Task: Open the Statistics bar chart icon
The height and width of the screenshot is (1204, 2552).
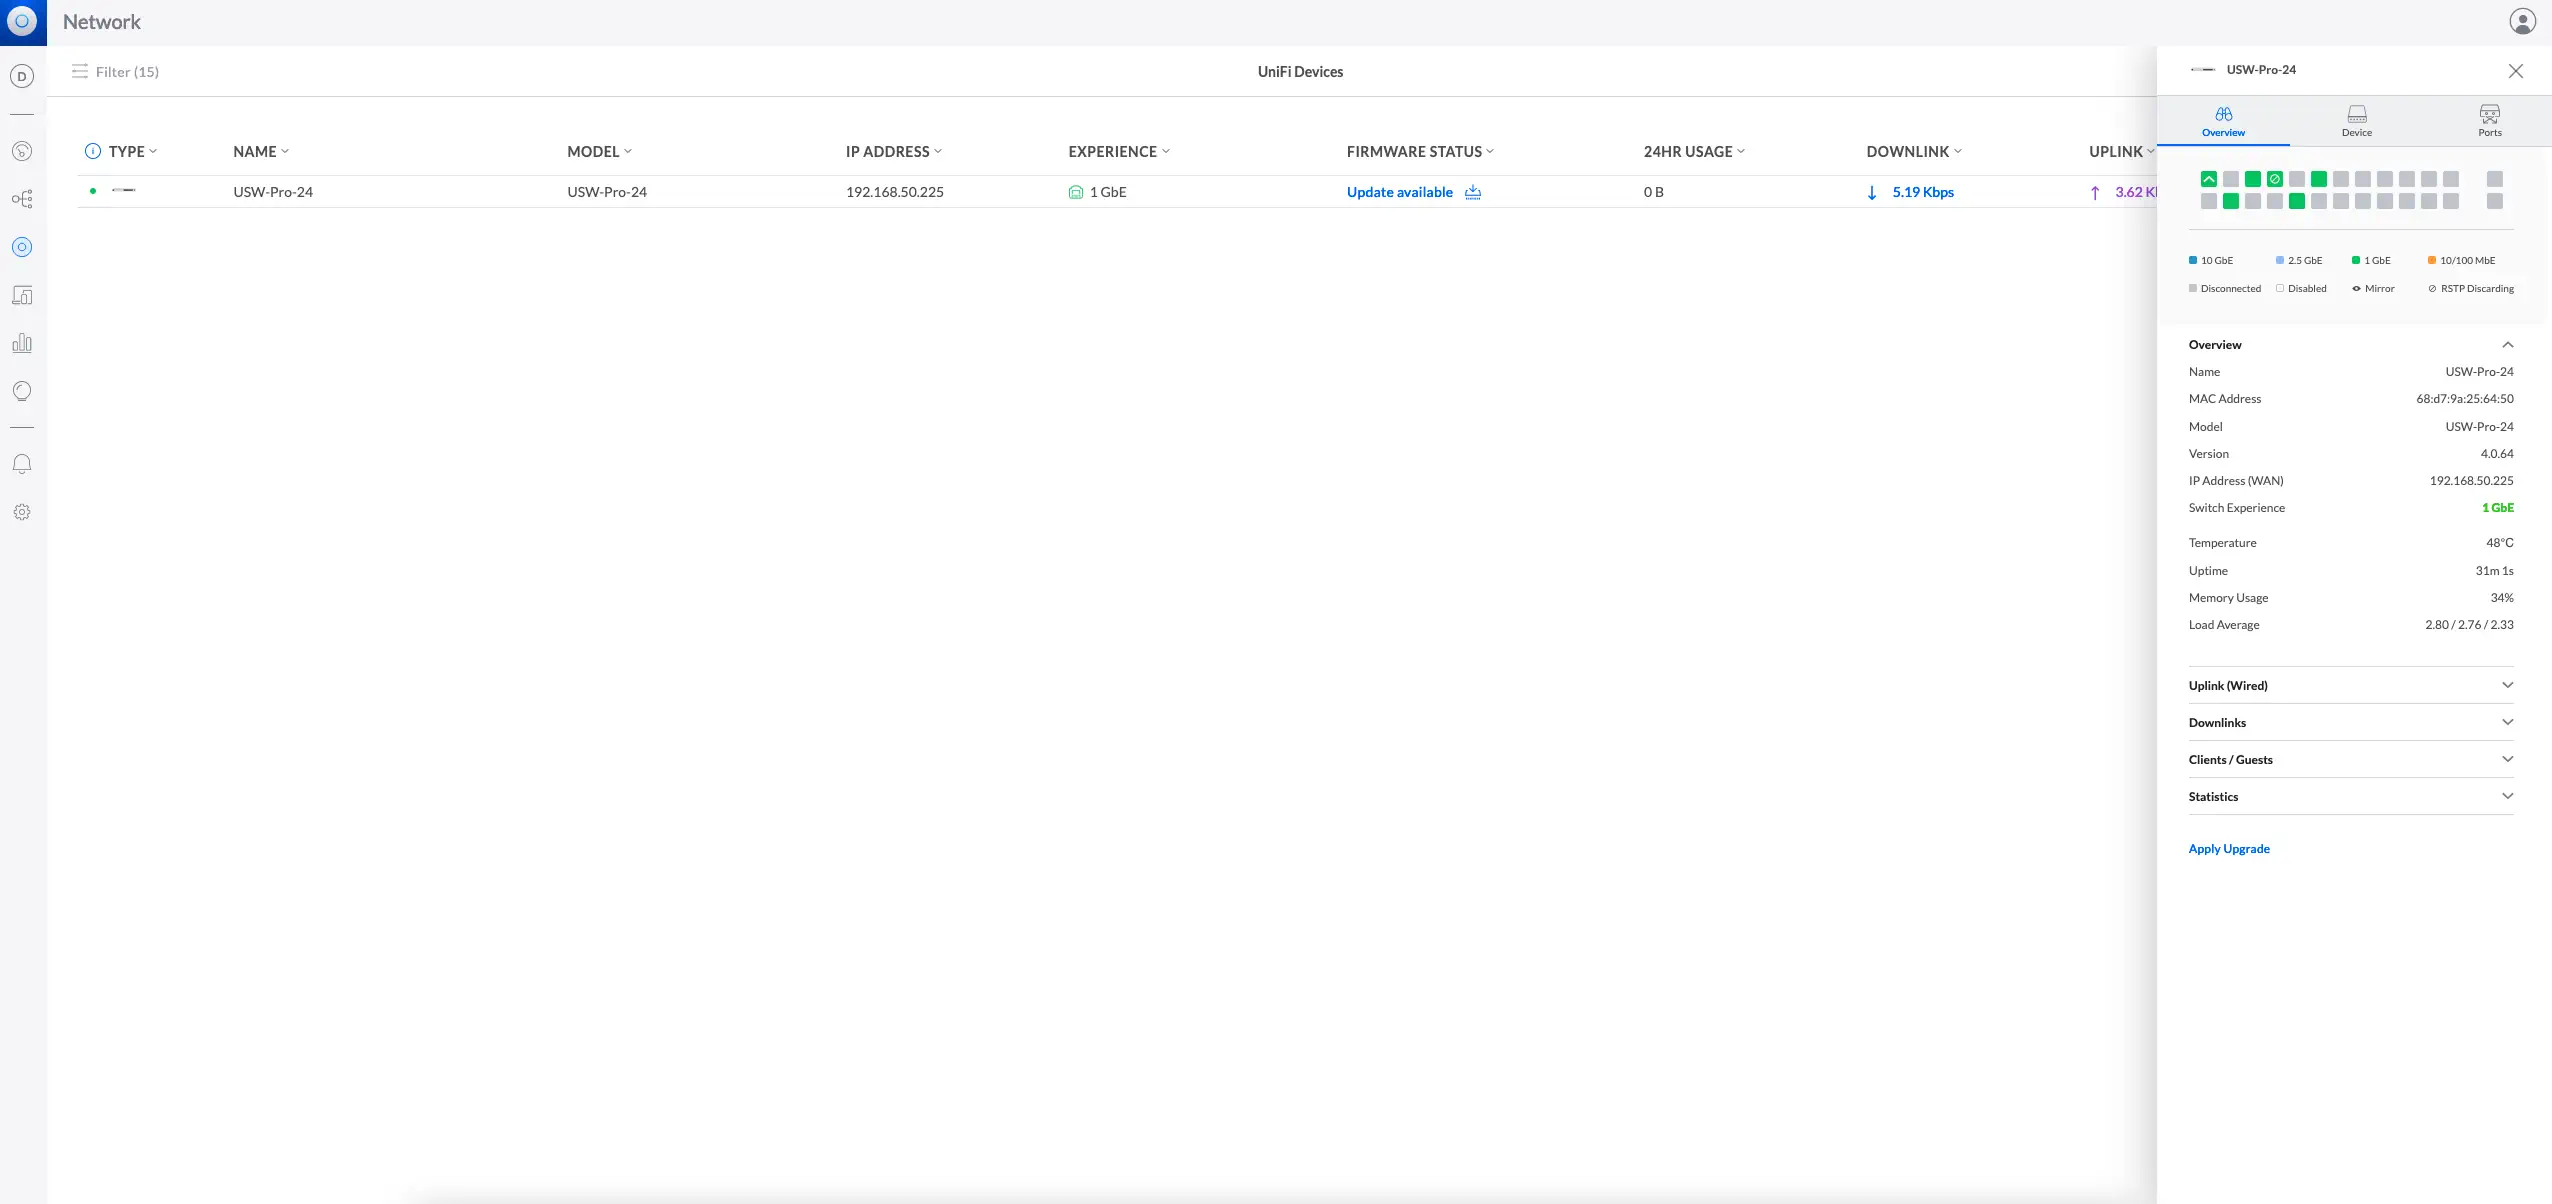Action: pos(22,343)
